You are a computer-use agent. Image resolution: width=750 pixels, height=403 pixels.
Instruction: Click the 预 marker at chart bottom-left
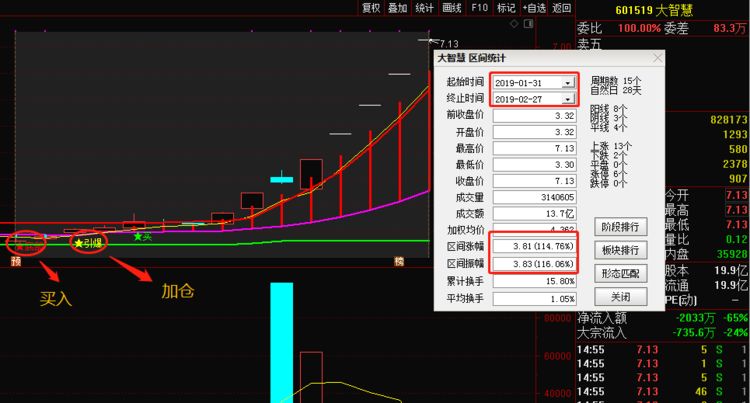tap(16, 261)
